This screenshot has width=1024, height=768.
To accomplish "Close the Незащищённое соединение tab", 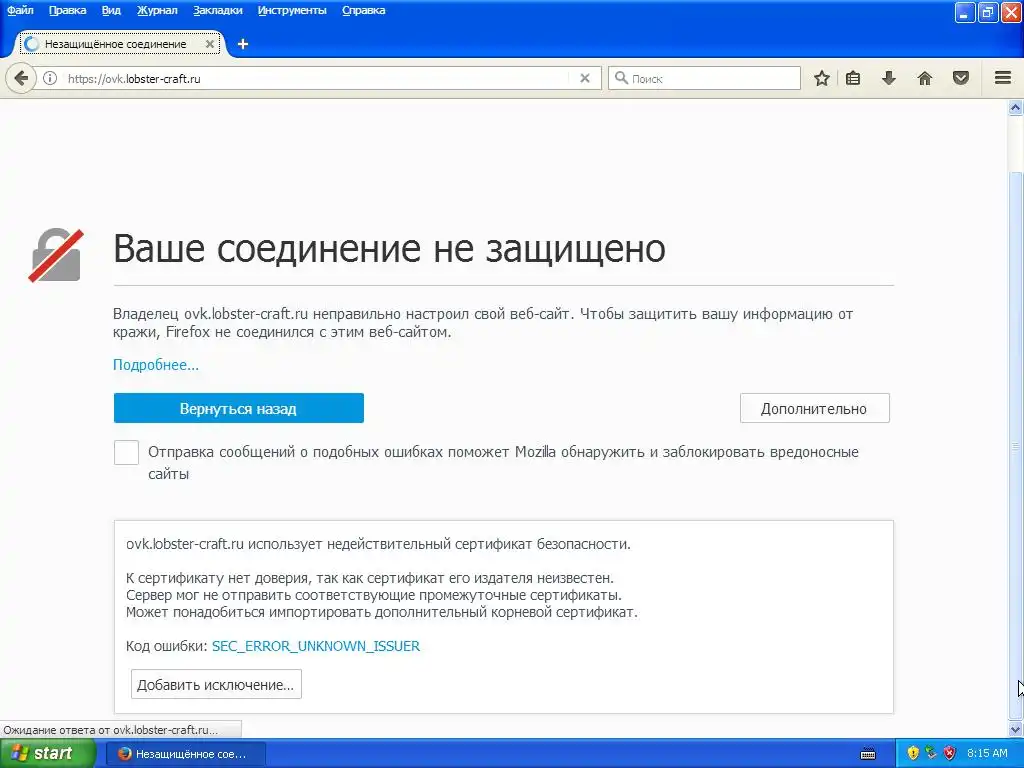I will [210, 44].
